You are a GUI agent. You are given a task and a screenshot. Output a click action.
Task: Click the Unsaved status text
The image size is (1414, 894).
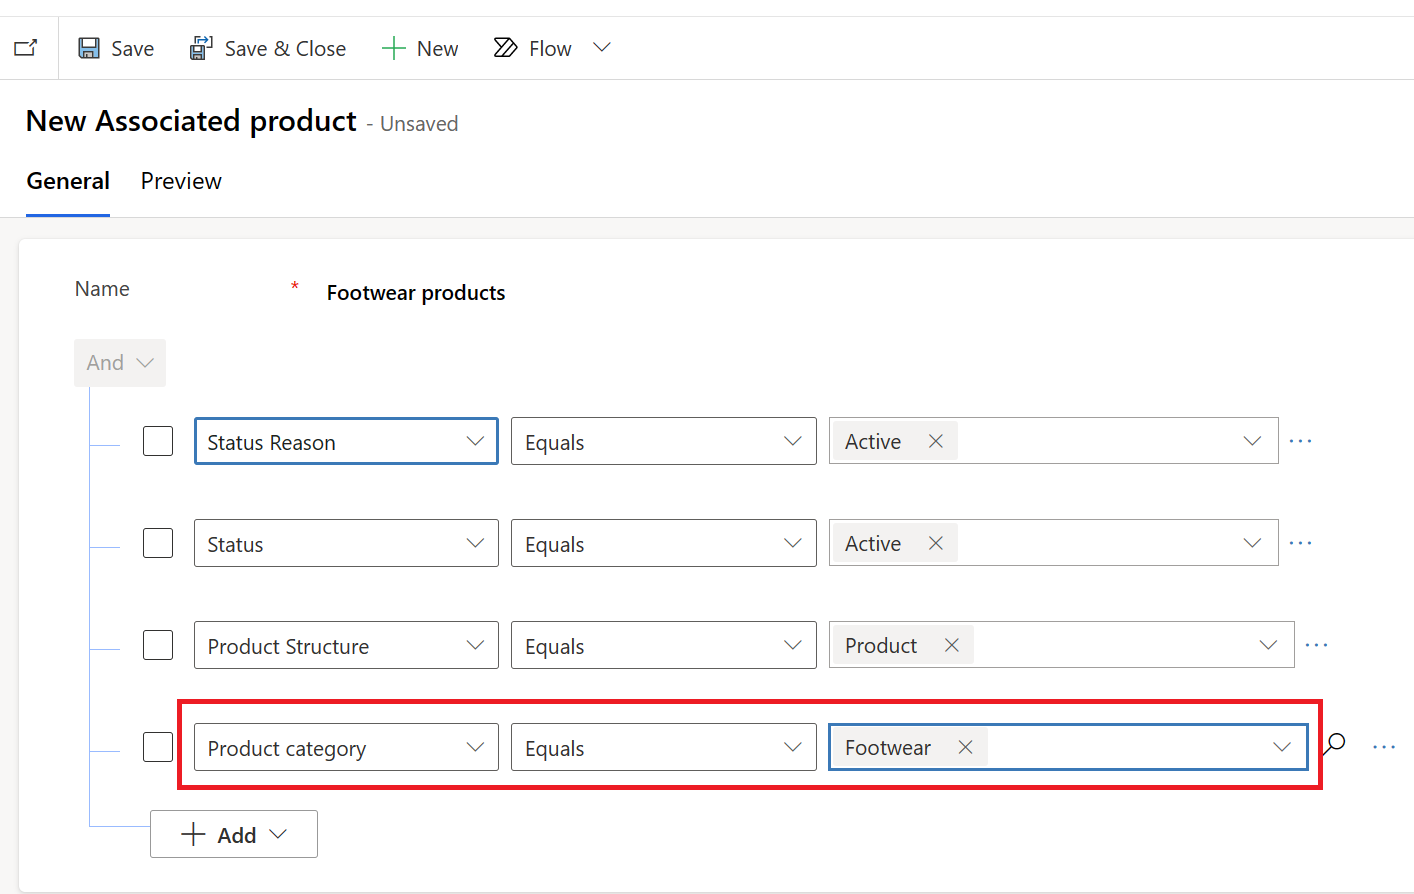(419, 124)
